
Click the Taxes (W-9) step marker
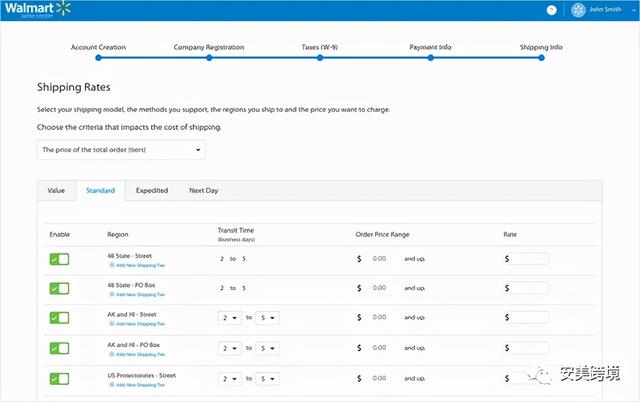coord(320,58)
